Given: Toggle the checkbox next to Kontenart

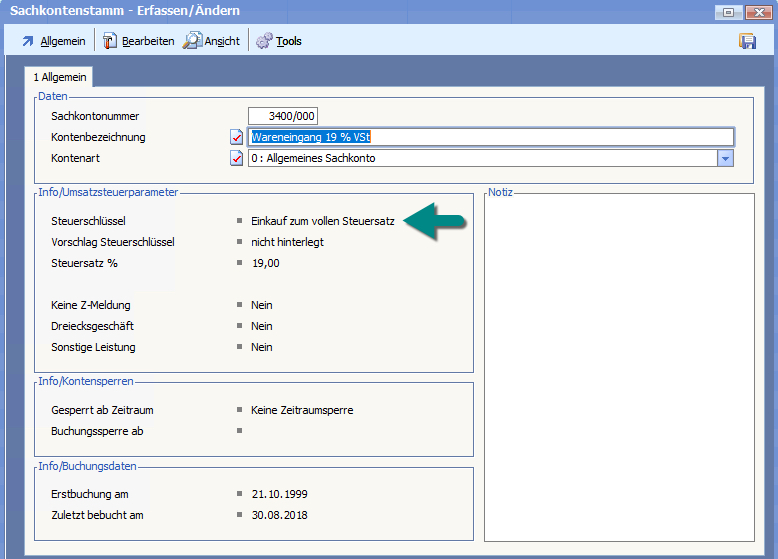Looking at the screenshot, I should point(237,159).
